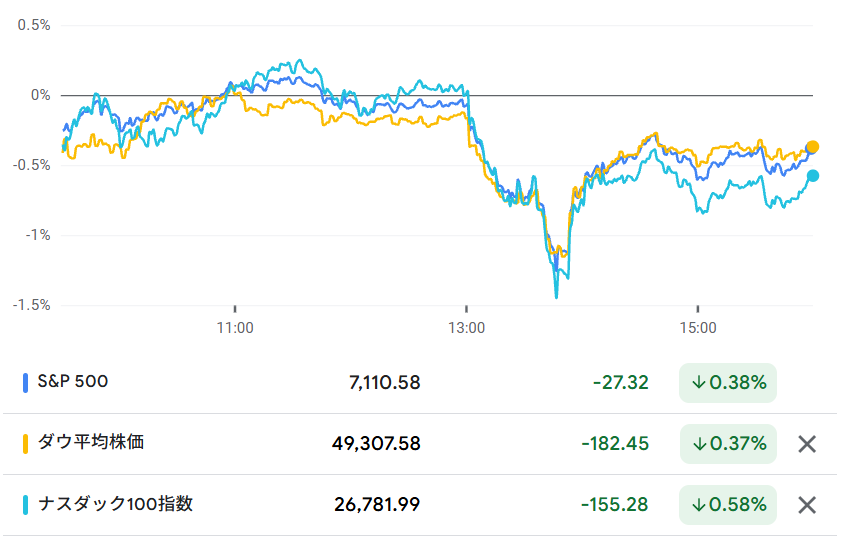Click the ↓0.38% change badge
Viewport: 843px width, 536px height.
(x=728, y=383)
